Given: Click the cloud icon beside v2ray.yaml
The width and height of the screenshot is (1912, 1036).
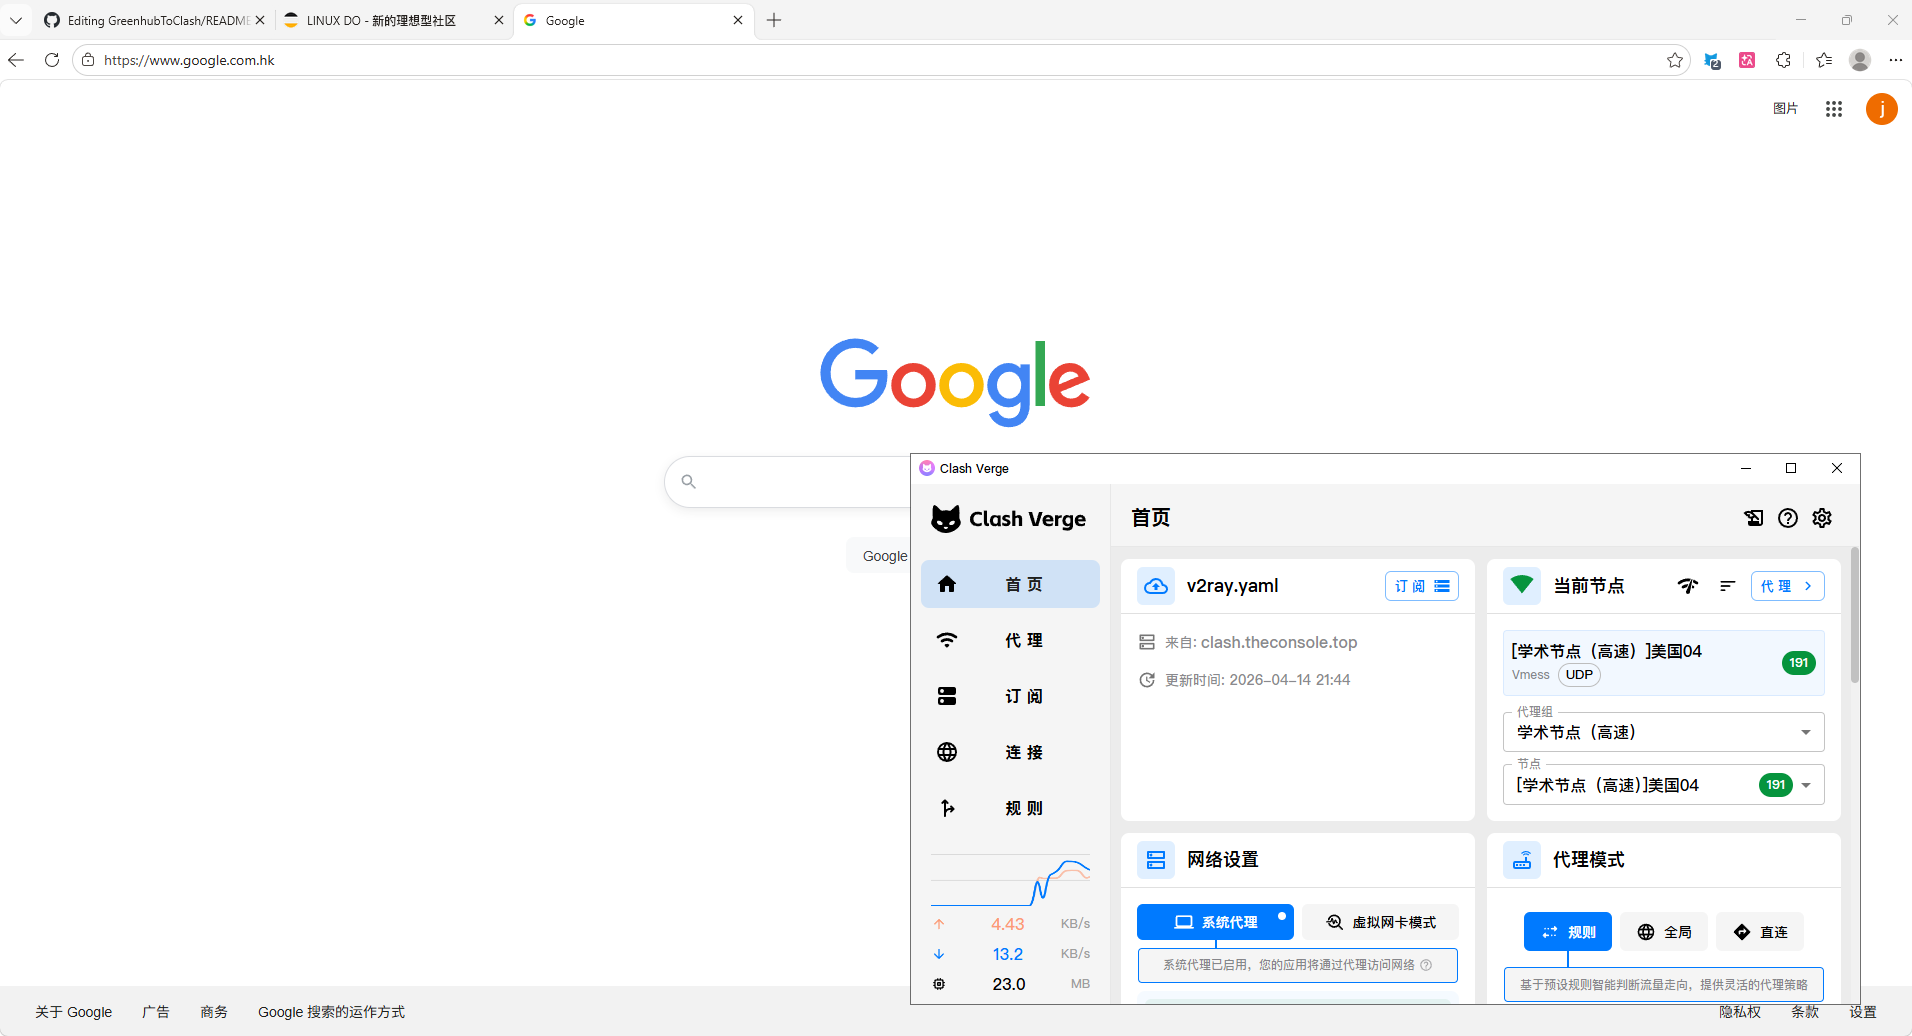Looking at the screenshot, I should 1156,586.
